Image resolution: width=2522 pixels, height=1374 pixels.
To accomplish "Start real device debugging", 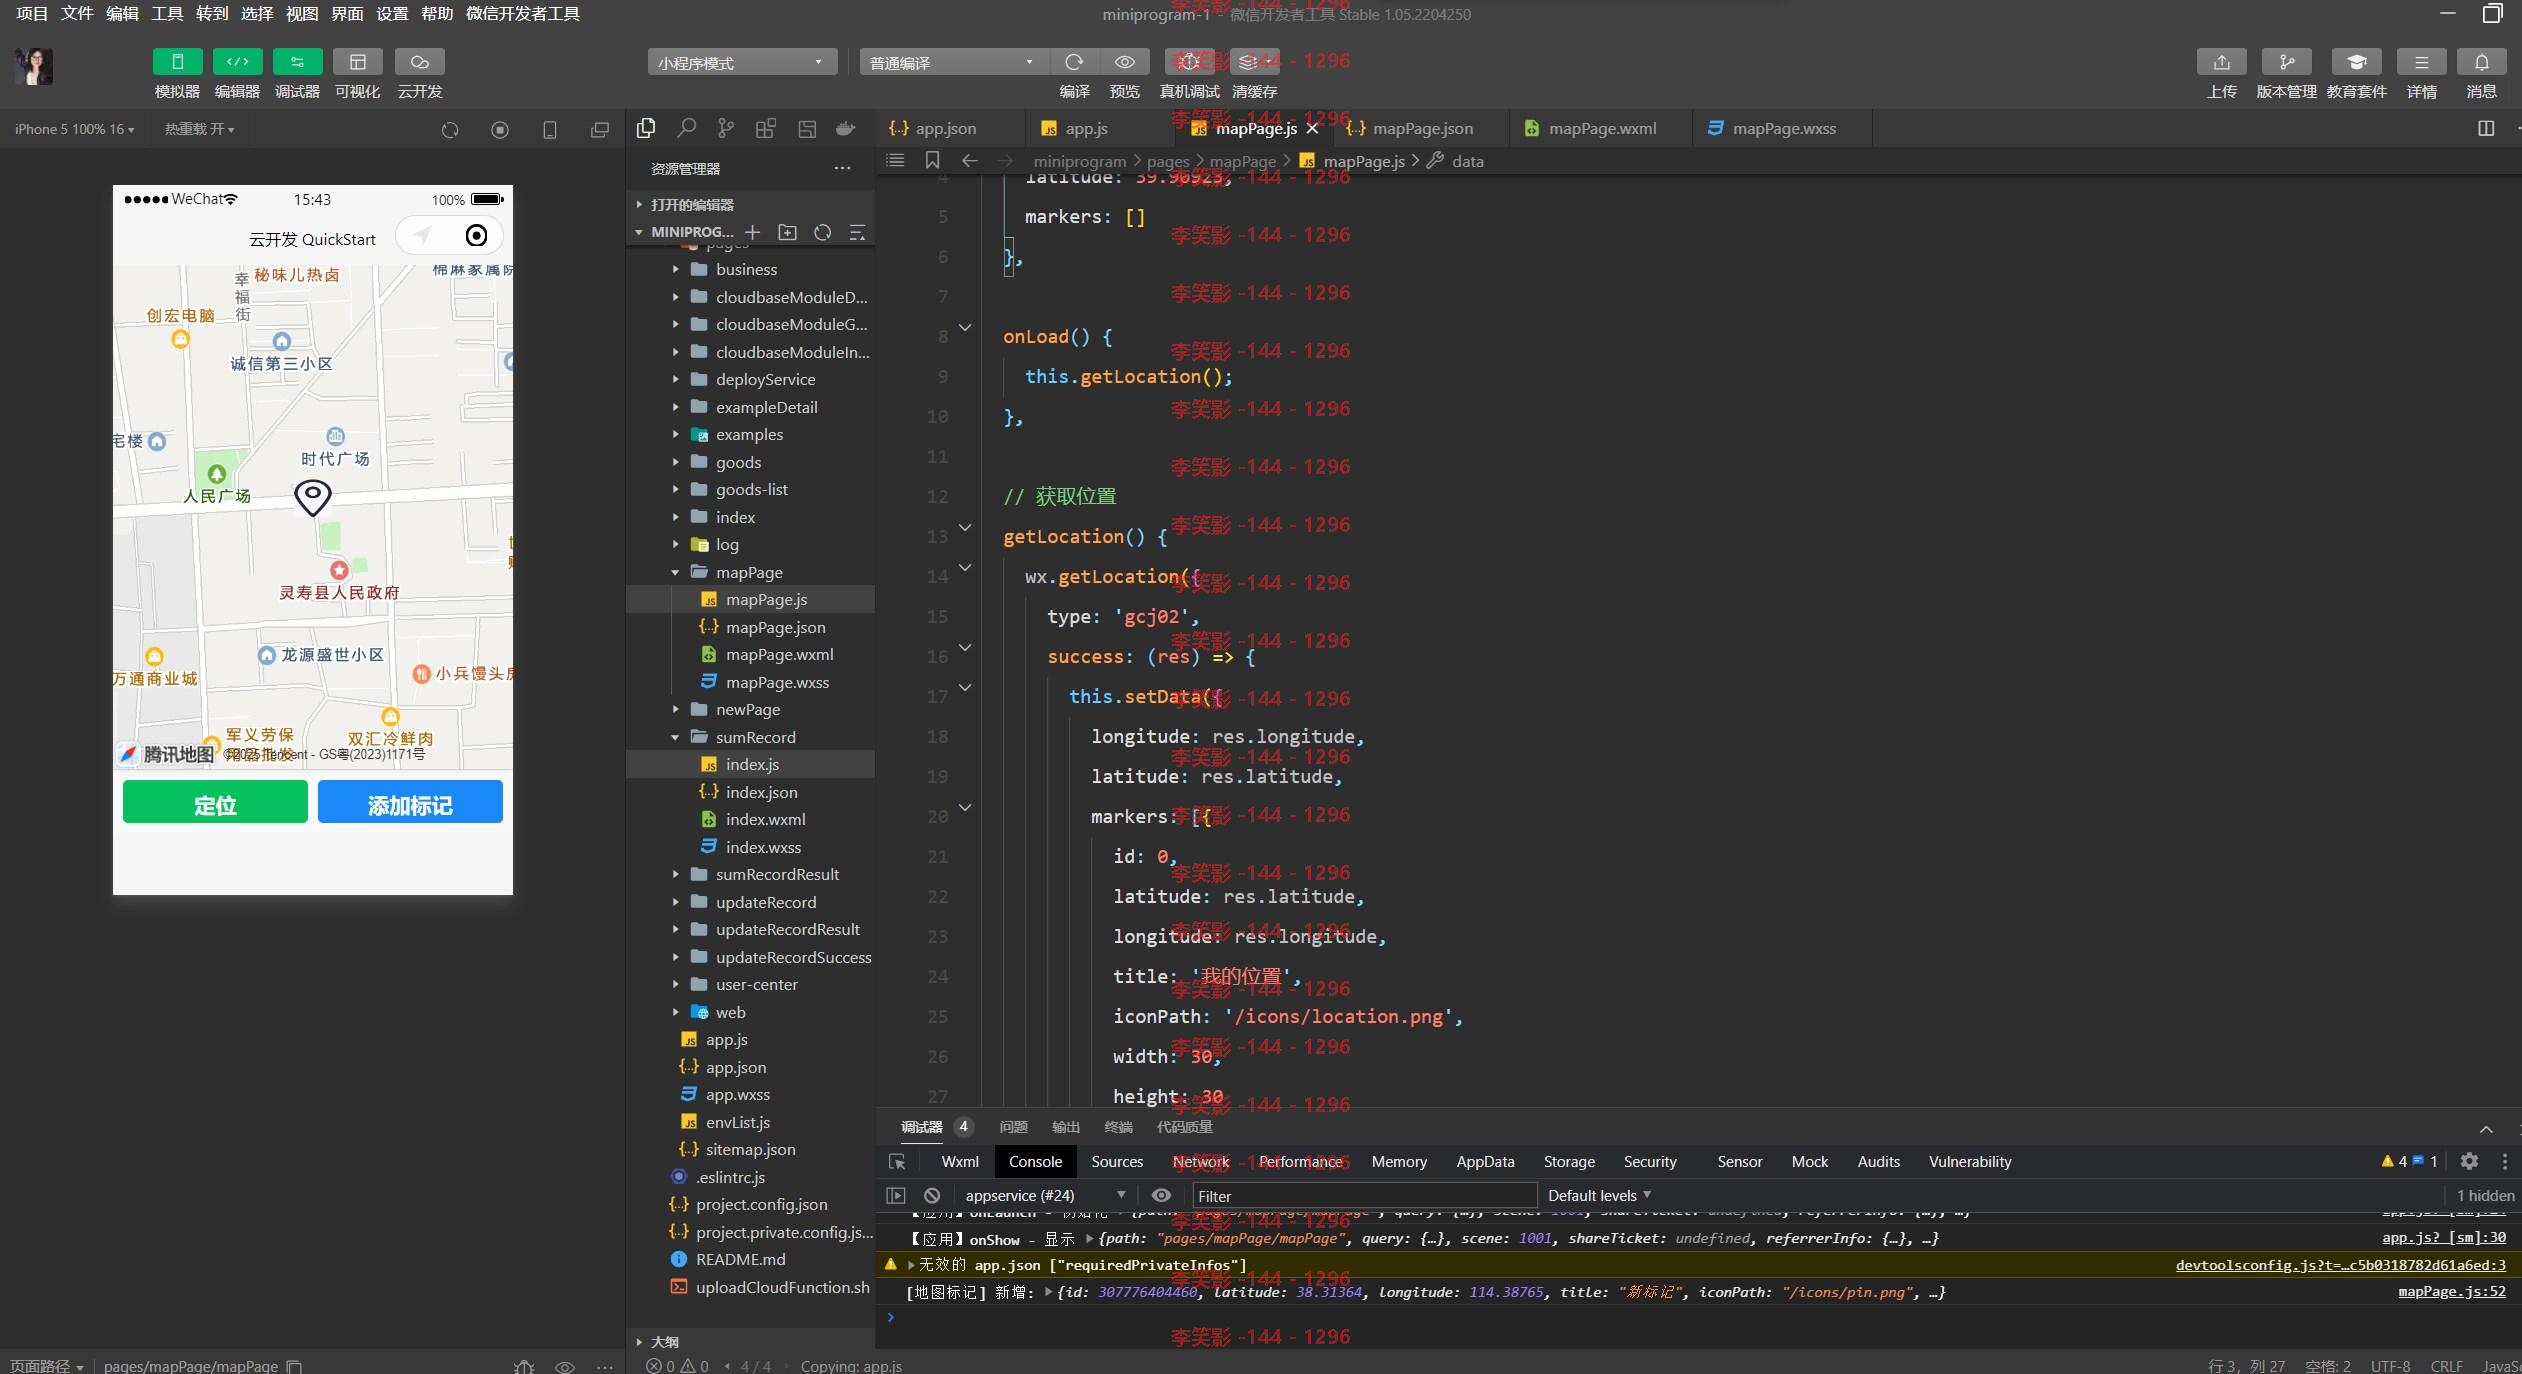I will 1189,62.
